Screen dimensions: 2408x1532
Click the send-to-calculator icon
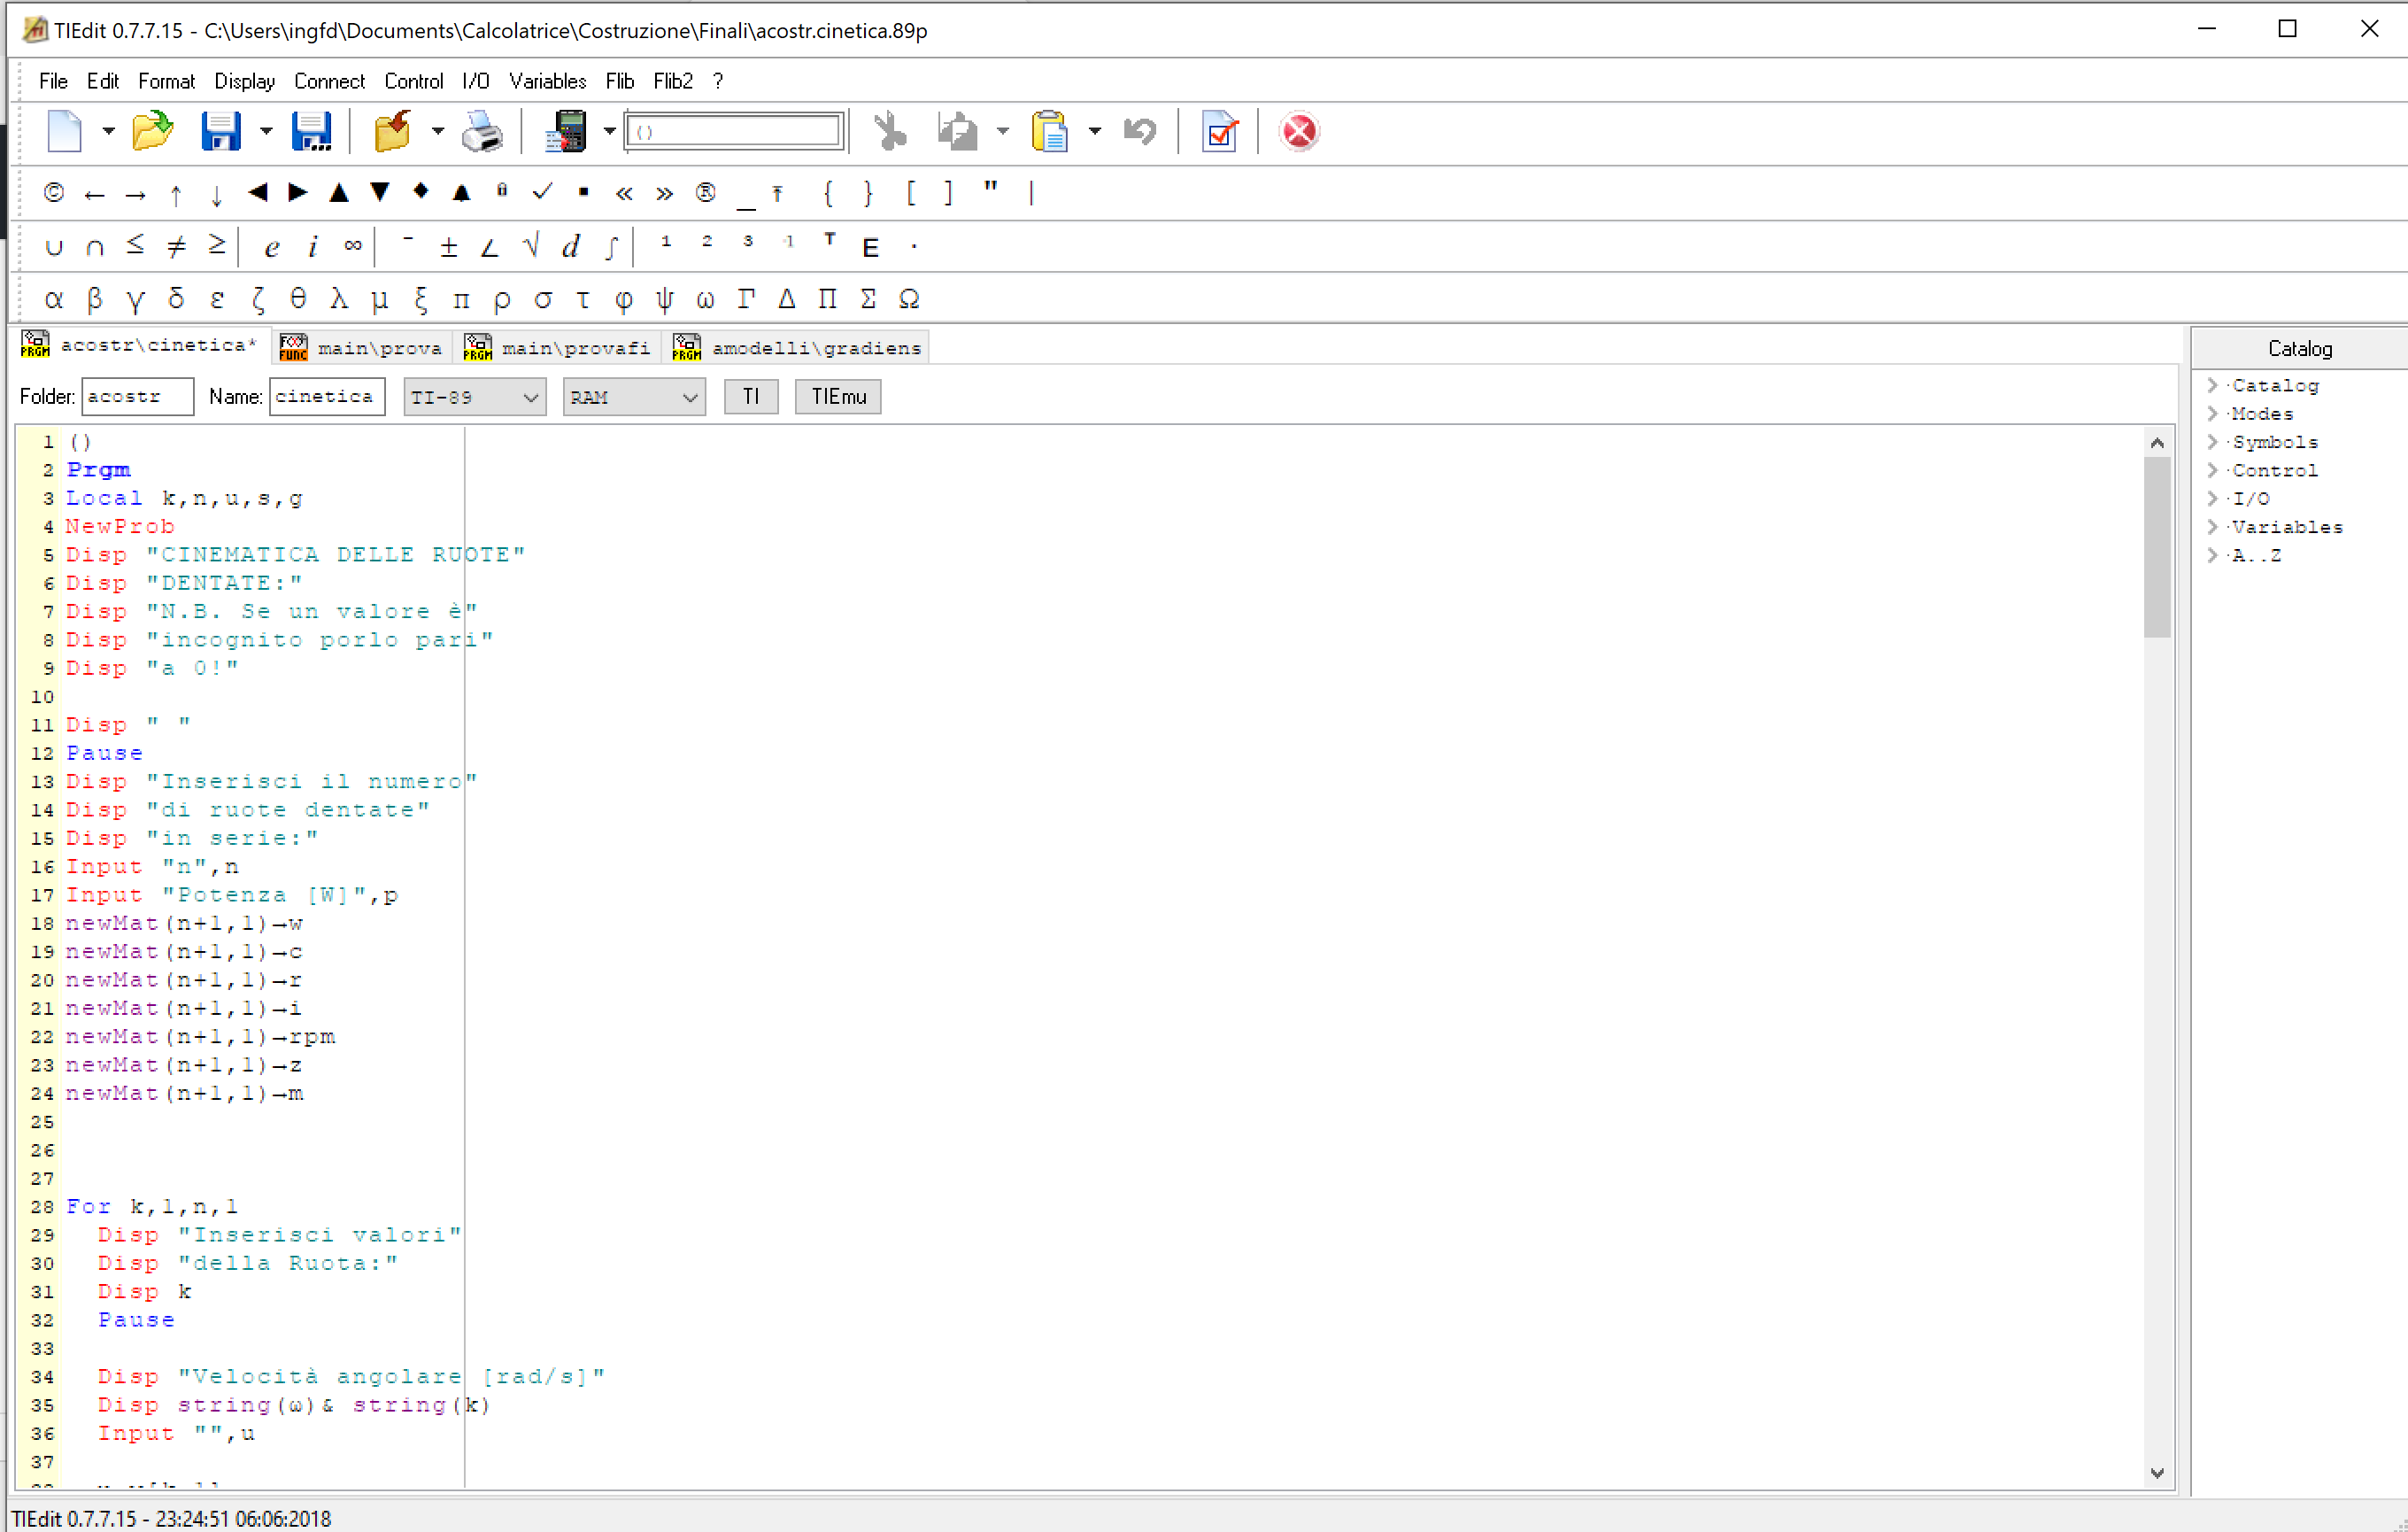565,131
